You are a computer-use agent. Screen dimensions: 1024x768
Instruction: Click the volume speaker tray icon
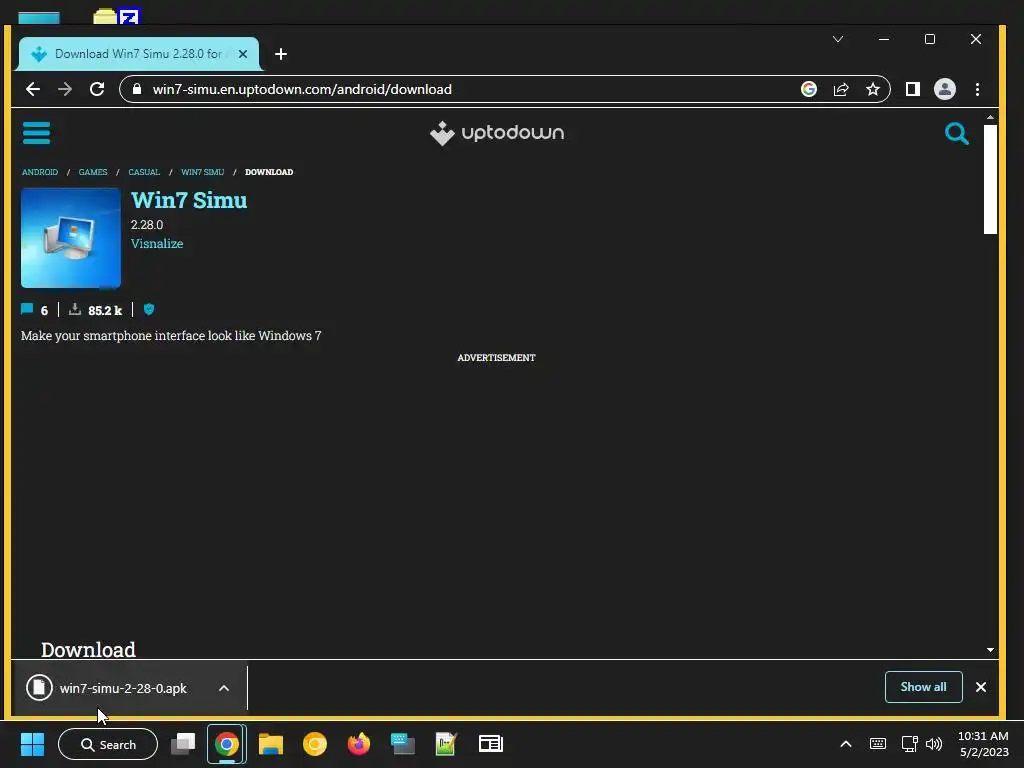[x=934, y=744]
